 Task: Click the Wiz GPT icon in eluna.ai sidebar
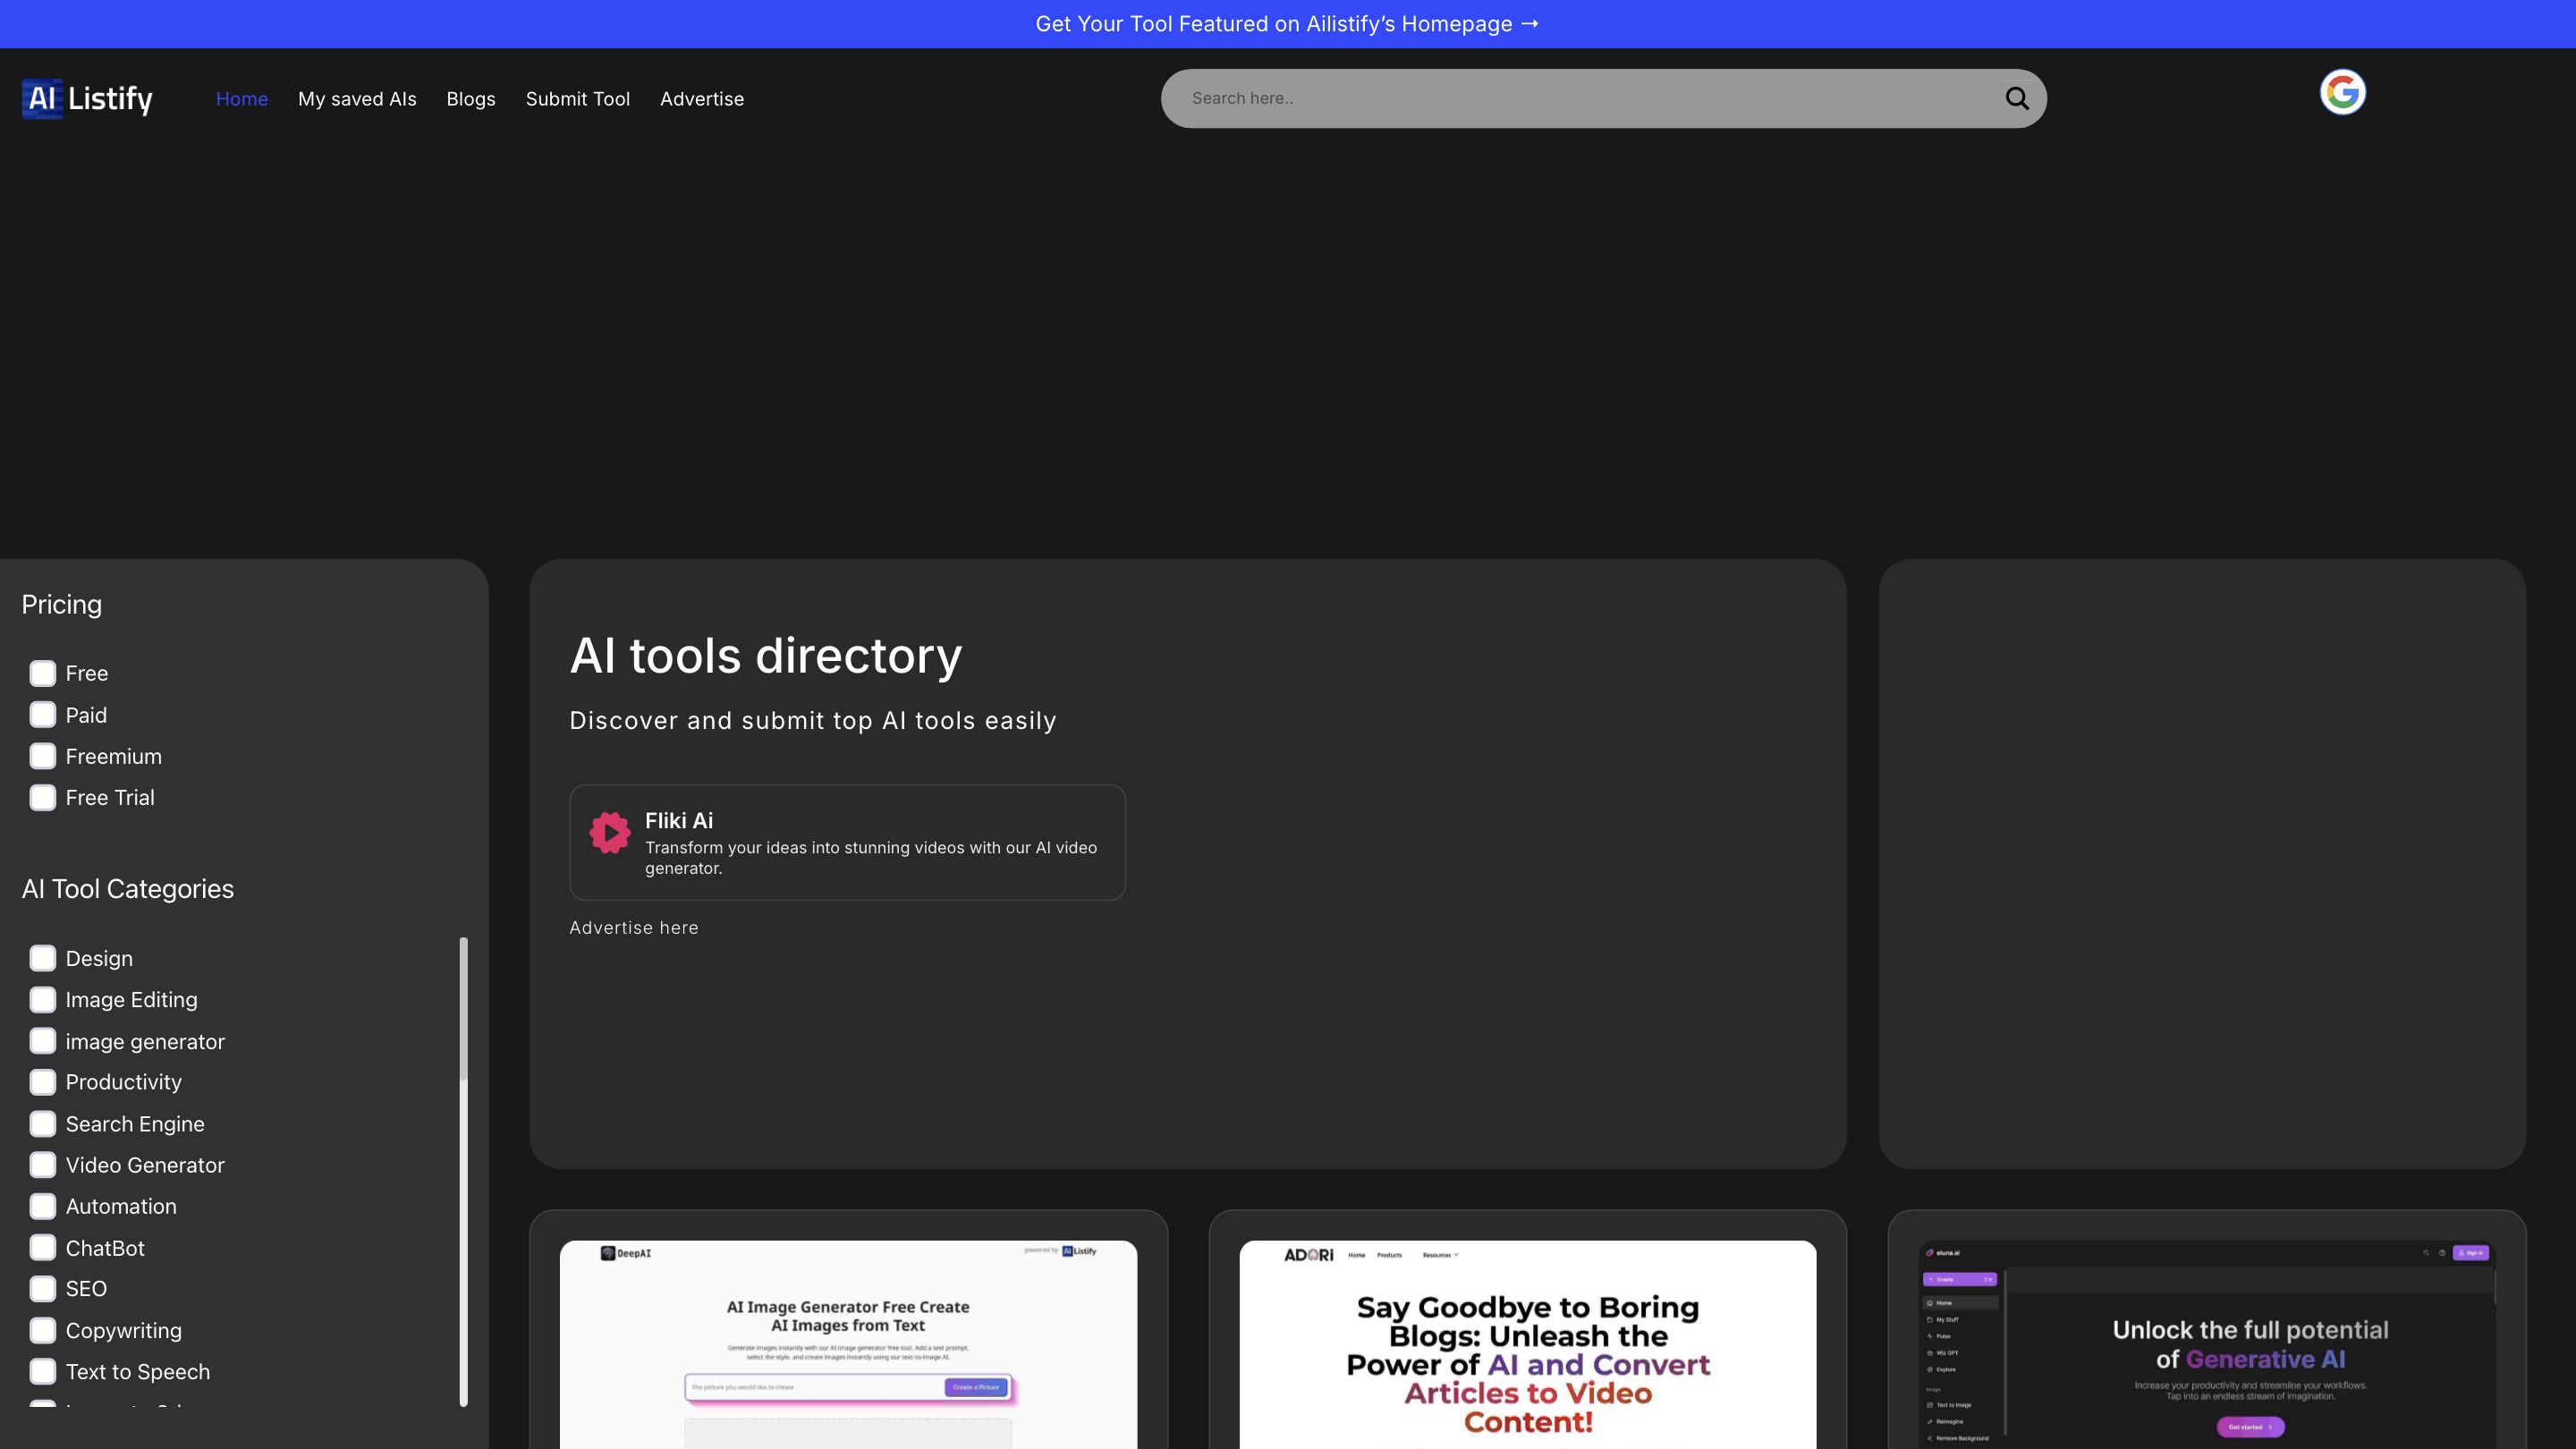coord(1930,1353)
